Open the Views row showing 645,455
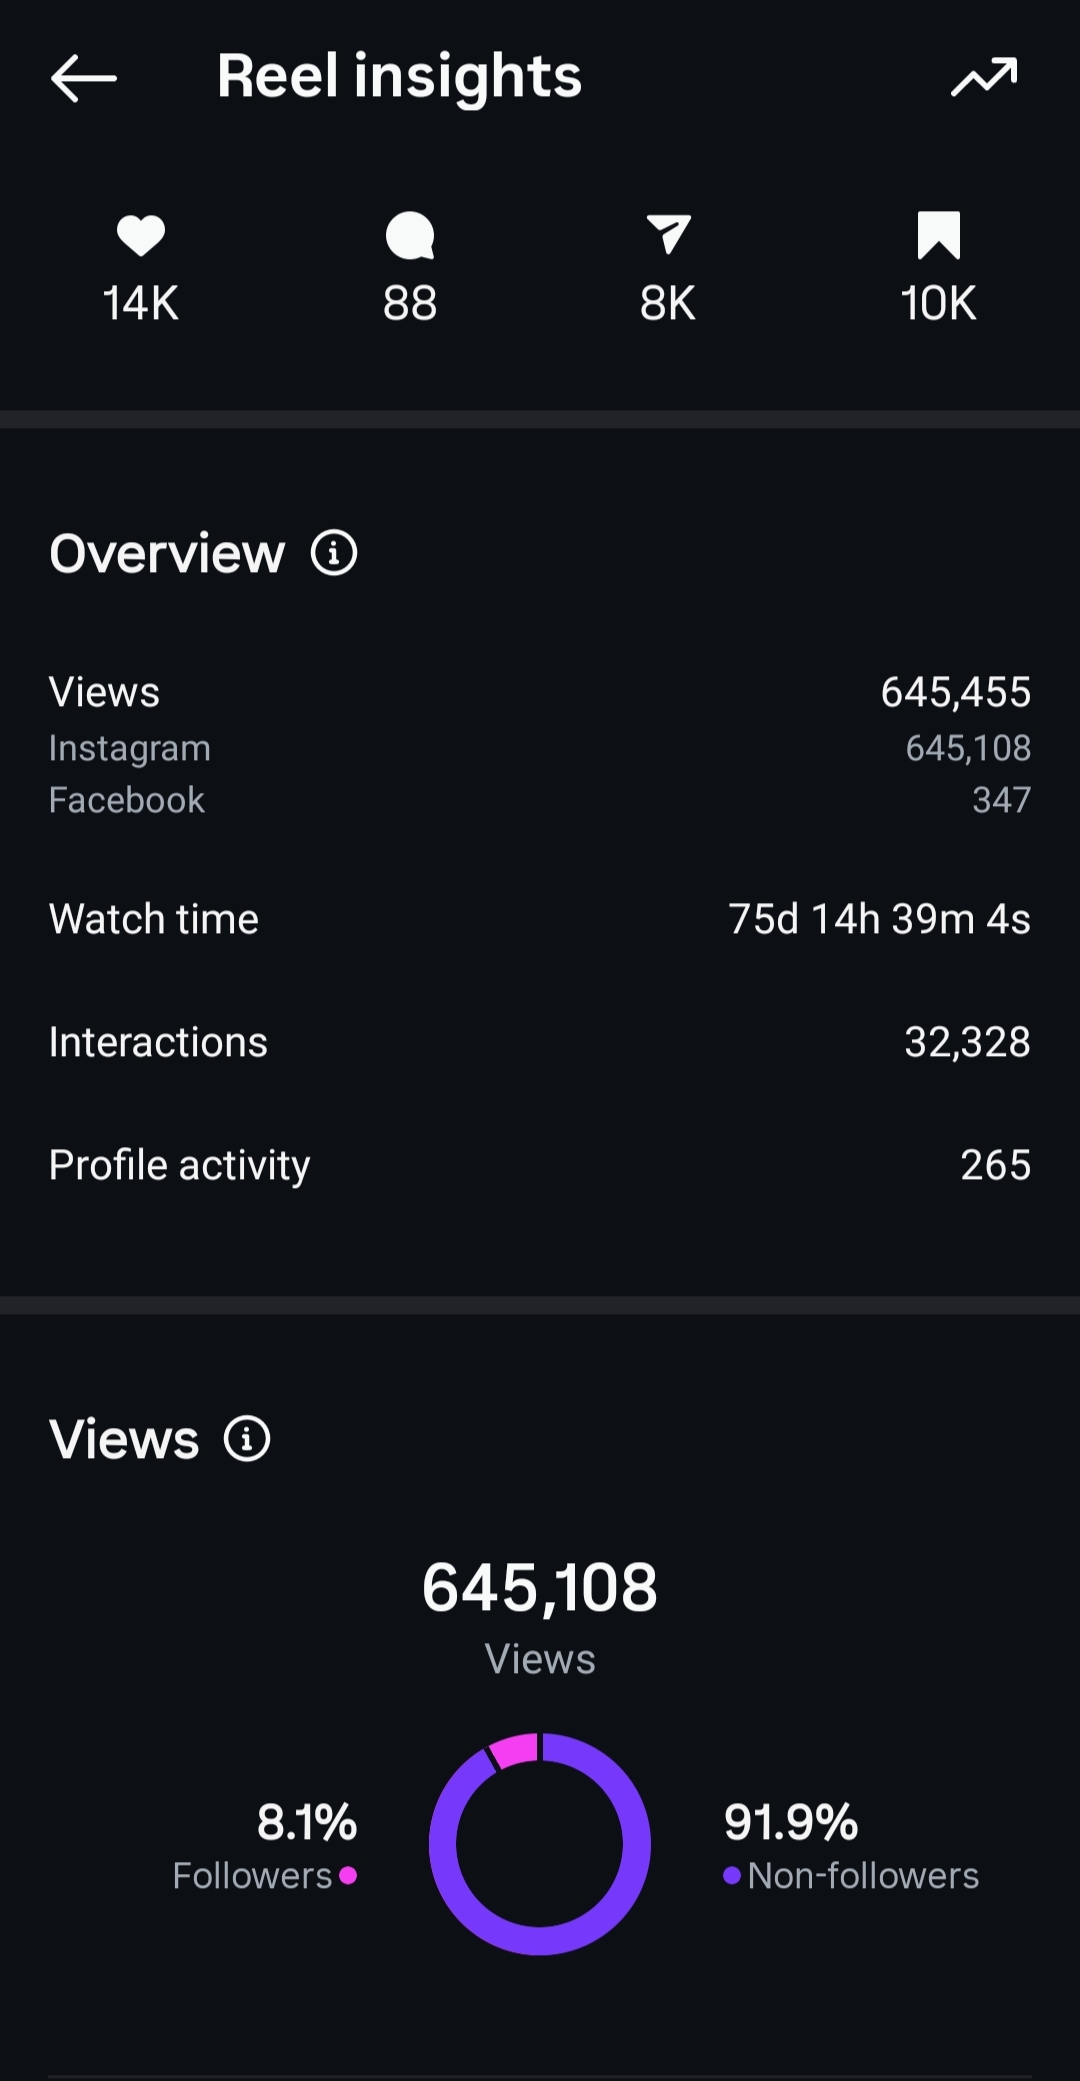 [540, 692]
